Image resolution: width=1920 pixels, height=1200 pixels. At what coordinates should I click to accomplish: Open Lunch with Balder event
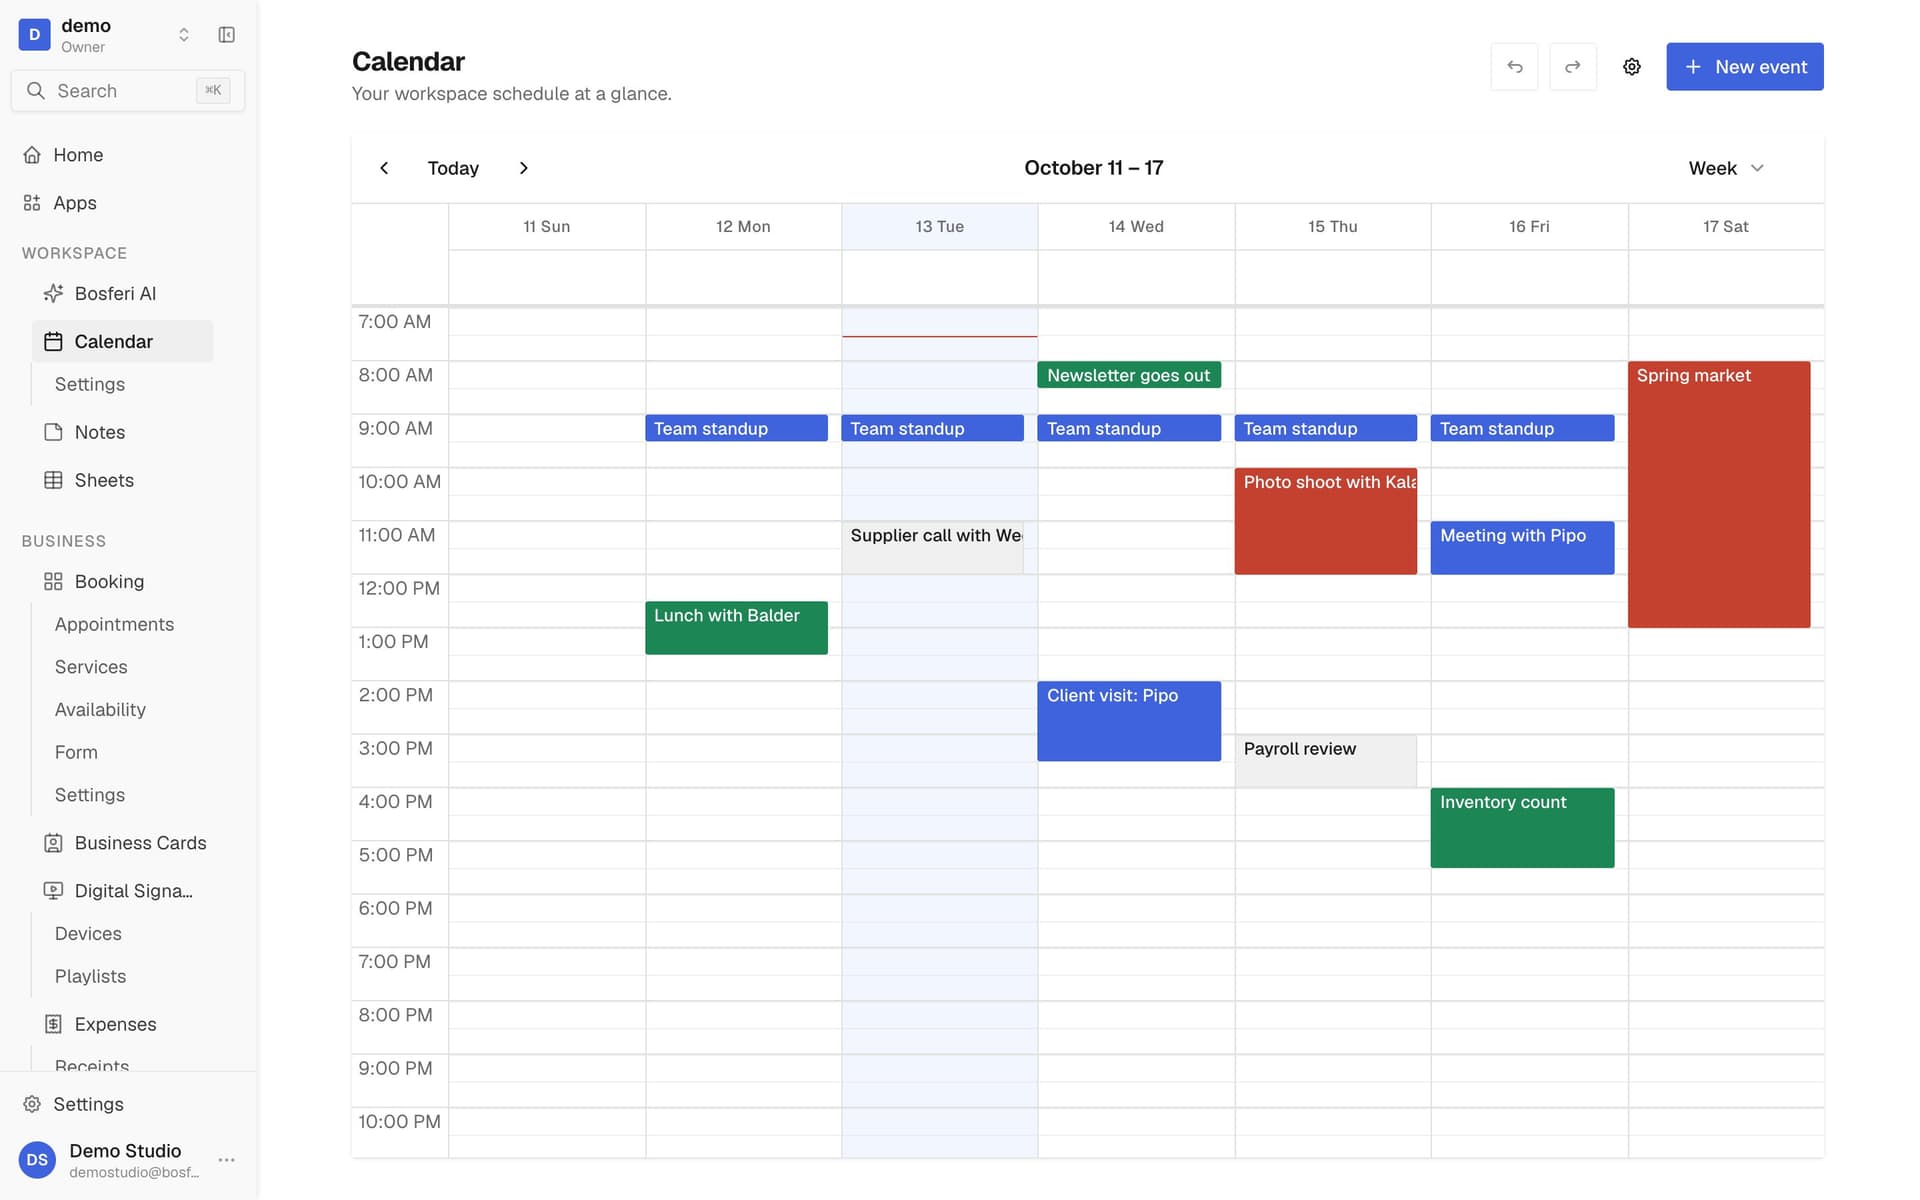737,628
